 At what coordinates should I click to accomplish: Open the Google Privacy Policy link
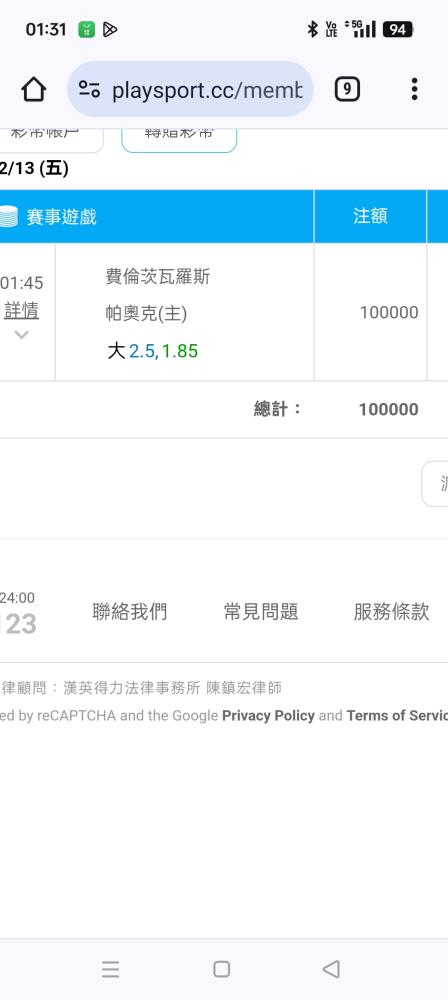(268, 716)
